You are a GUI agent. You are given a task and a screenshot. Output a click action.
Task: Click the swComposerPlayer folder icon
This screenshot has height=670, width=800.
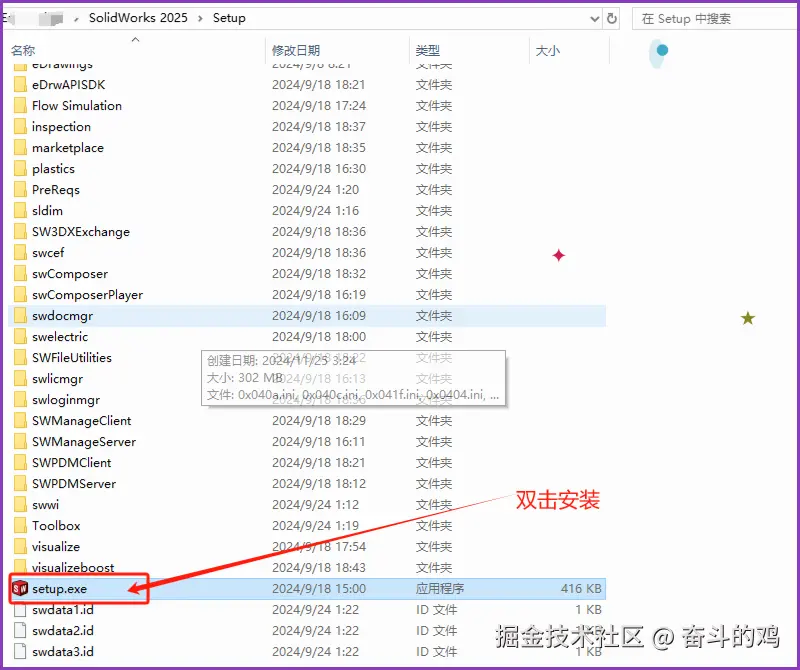click(20, 294)
